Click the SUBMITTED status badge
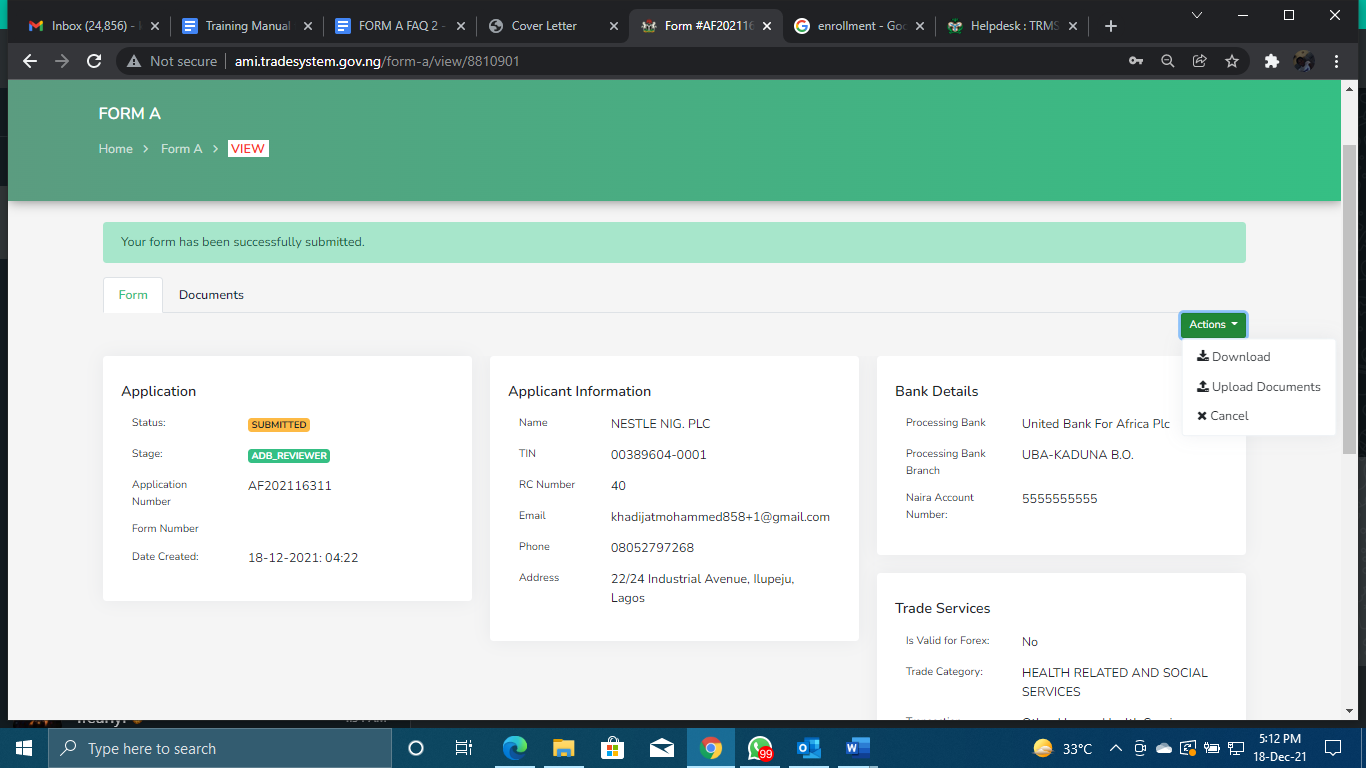The width and height of the screenshot is (1366, 768). point(279,425)
